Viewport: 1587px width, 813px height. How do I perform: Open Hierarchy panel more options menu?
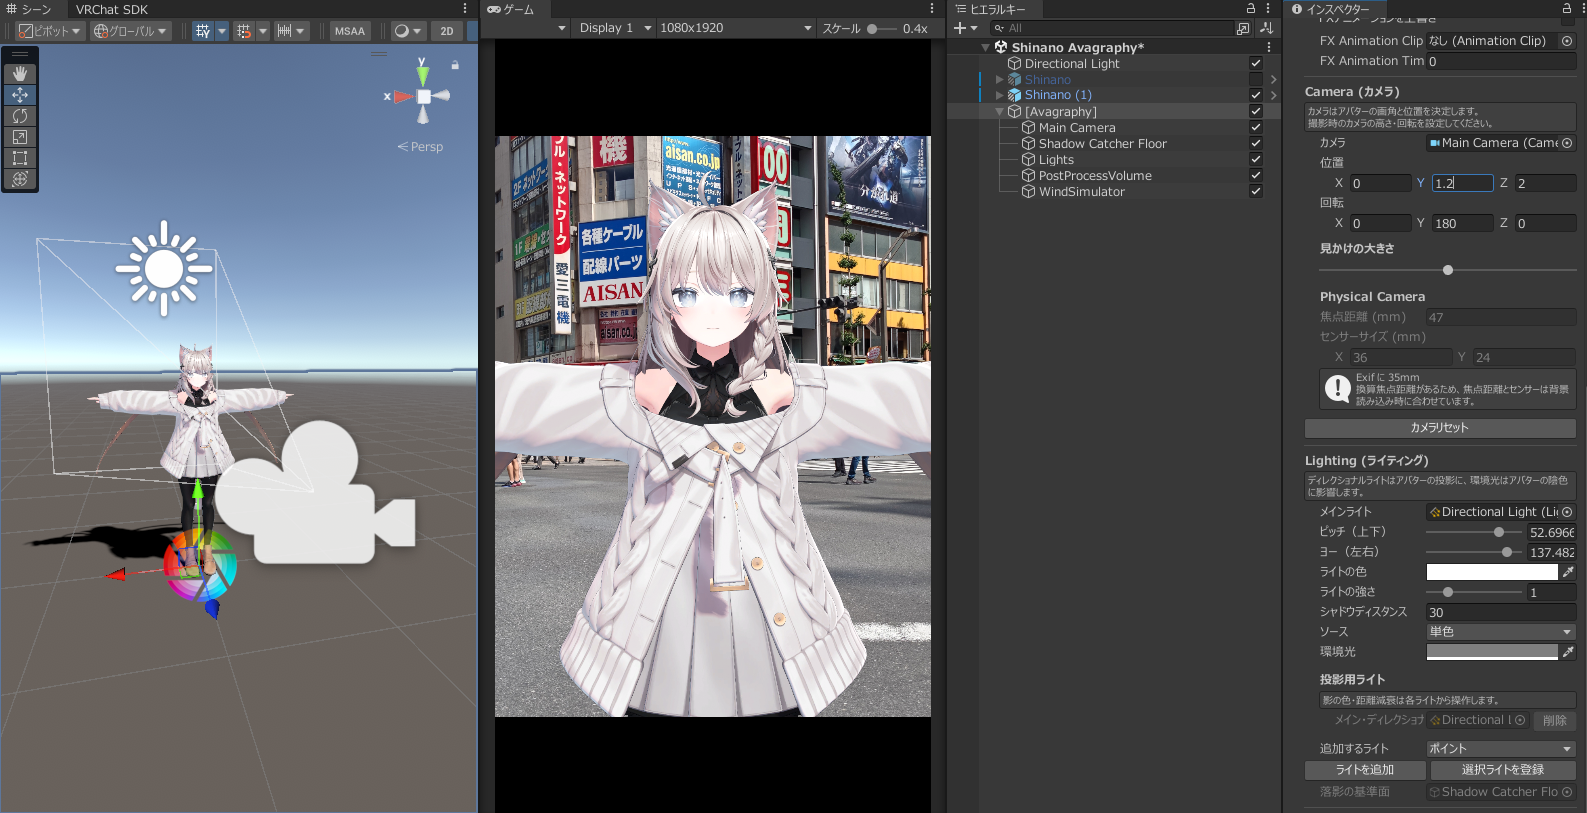point(1268,8)
